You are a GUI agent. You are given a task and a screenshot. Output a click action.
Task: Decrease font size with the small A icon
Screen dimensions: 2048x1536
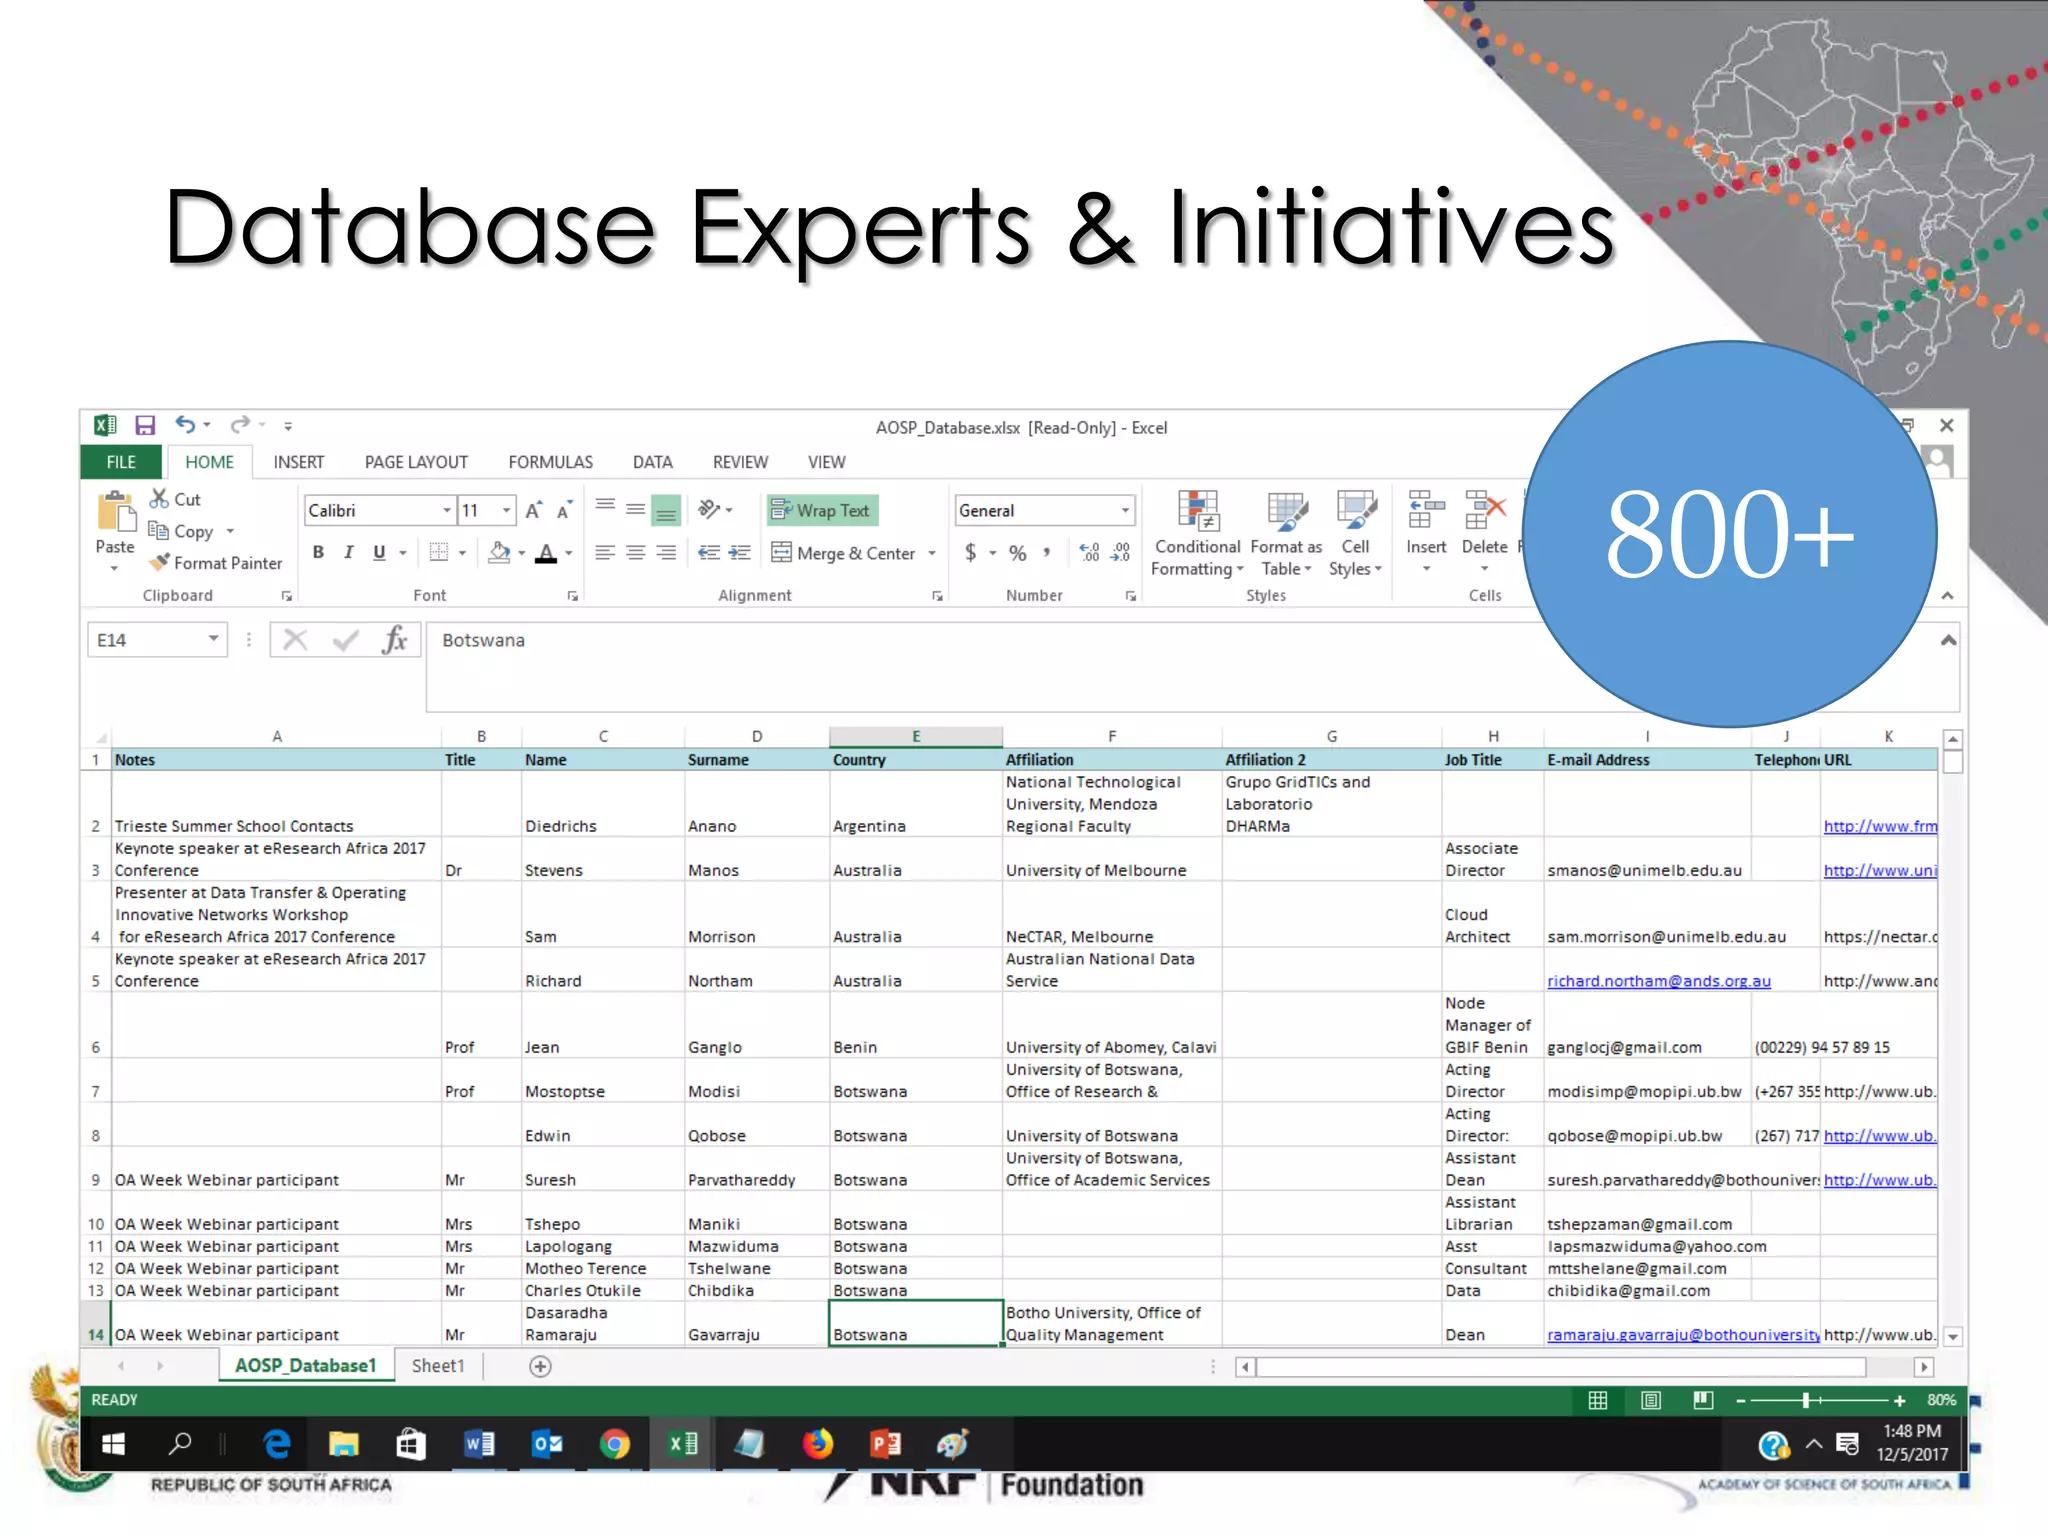pos(565,511)
